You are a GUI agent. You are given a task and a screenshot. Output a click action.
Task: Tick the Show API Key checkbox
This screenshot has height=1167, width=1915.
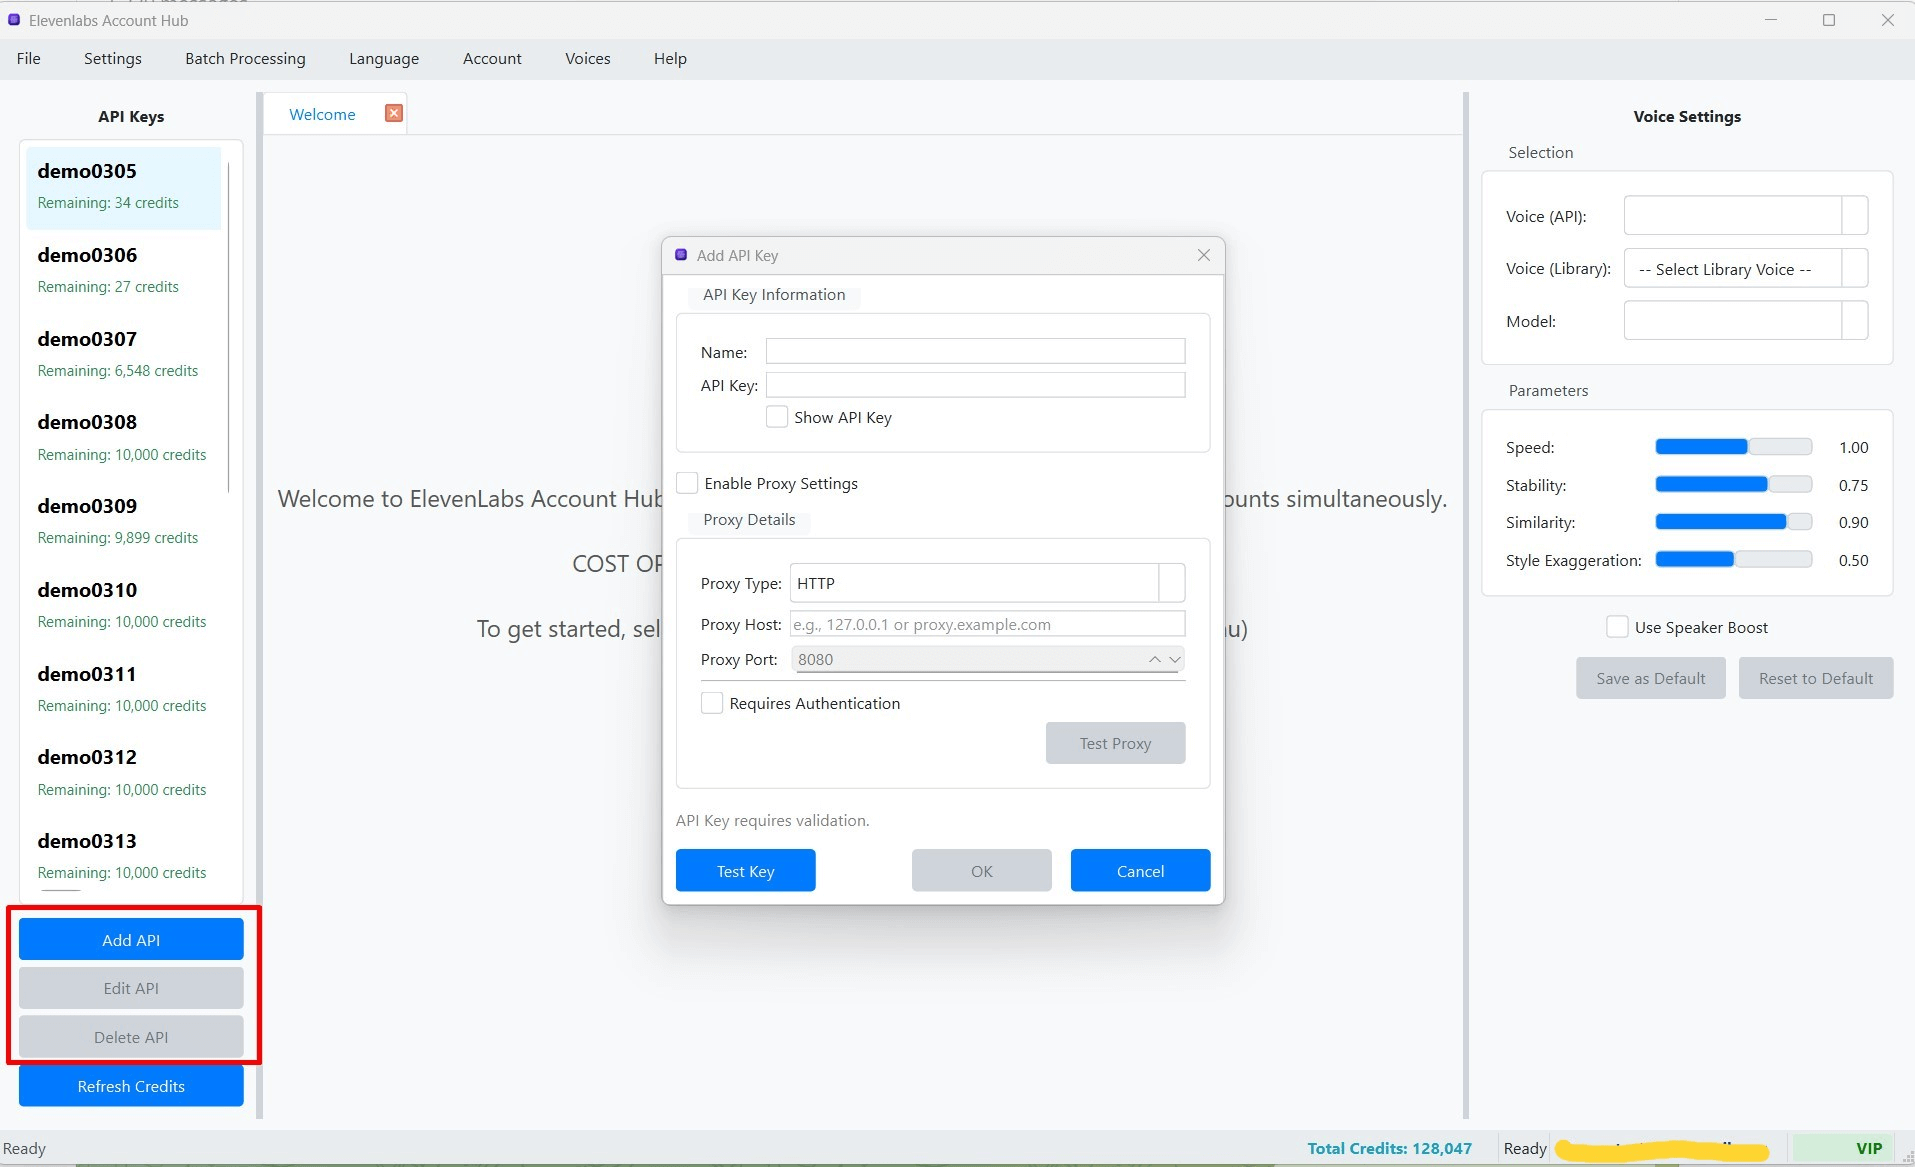[x=777, y=417]
